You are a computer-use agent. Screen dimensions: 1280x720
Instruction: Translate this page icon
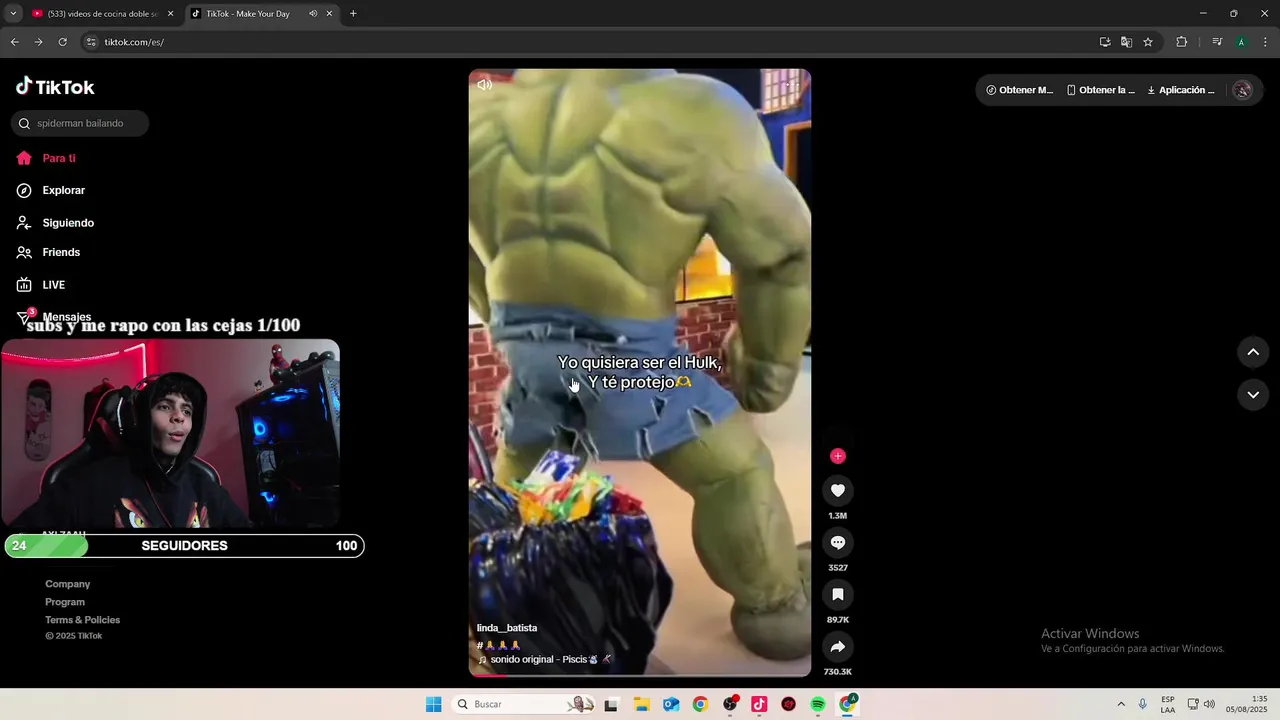click(1126, 42)
